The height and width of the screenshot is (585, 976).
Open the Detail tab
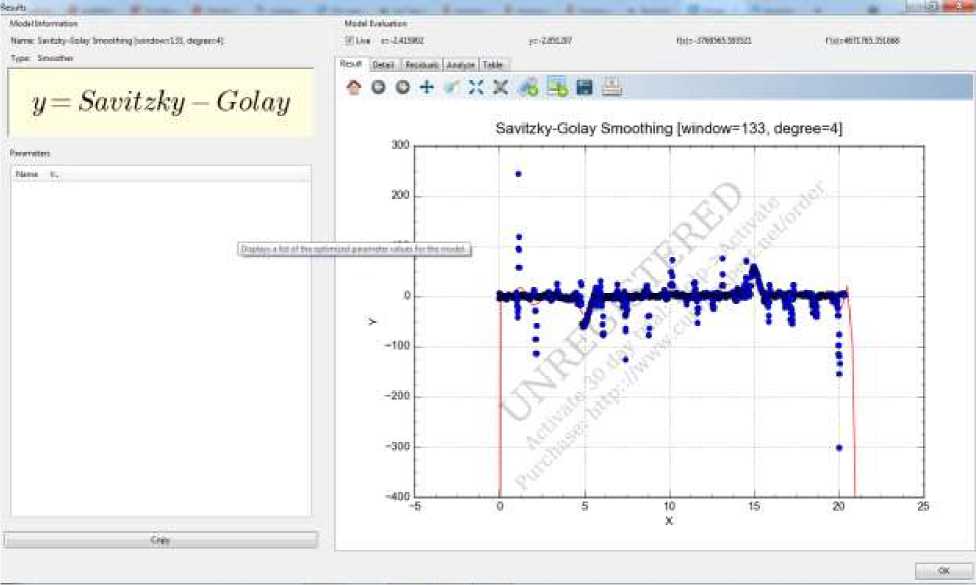383,64
